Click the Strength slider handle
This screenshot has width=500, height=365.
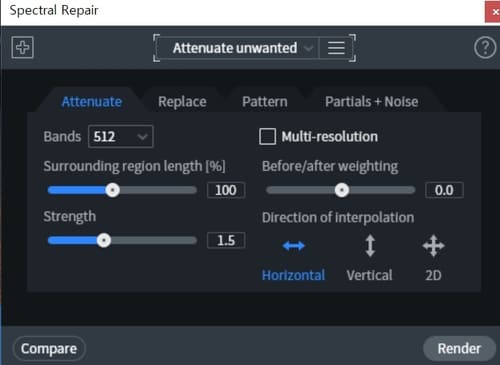(104, 240)
